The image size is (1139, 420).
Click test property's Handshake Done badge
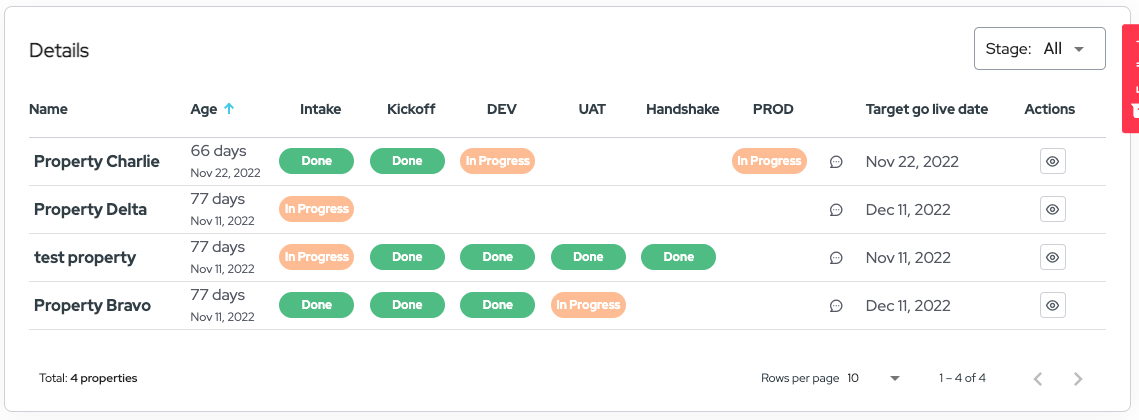[x=678, y=257]
